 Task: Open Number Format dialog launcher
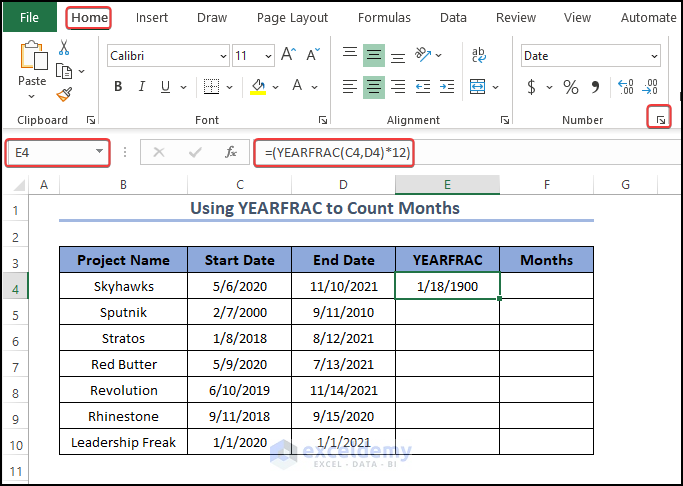(x=661, y=120)
